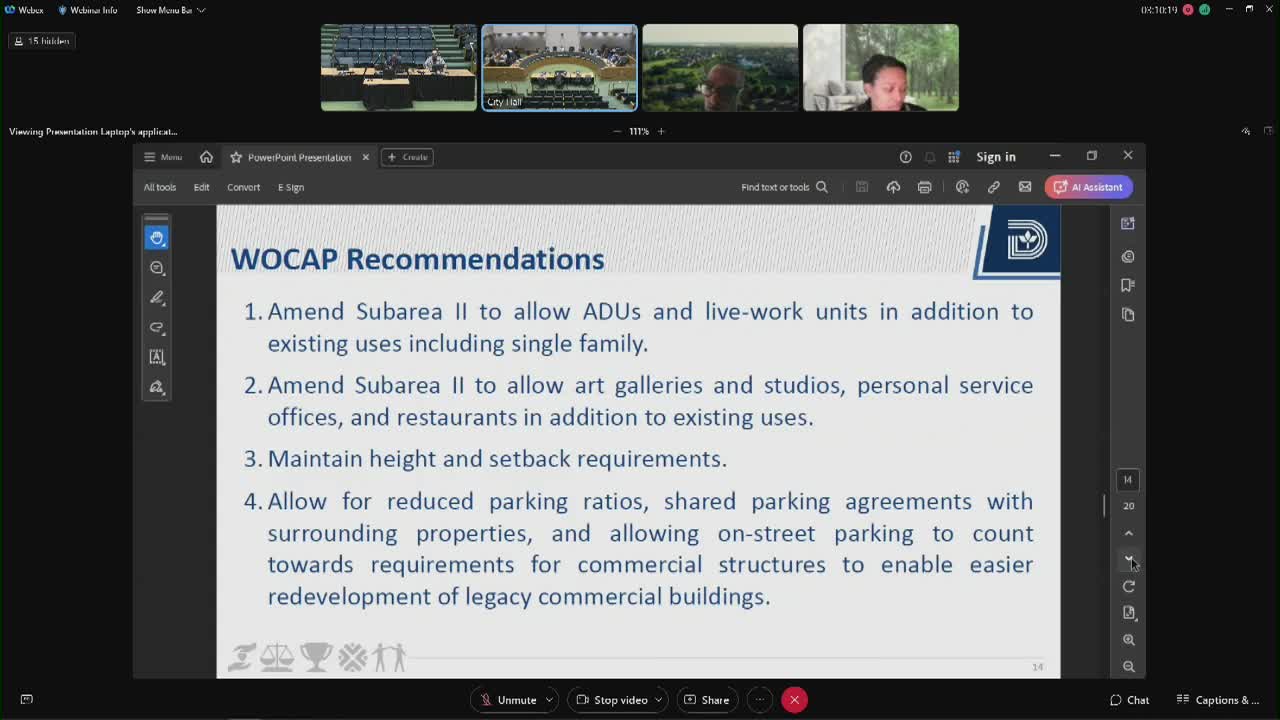This screenshot has height=720, width=1280.
Task: Zoom in on the PDF page
Action: [x=1129, y=640]
